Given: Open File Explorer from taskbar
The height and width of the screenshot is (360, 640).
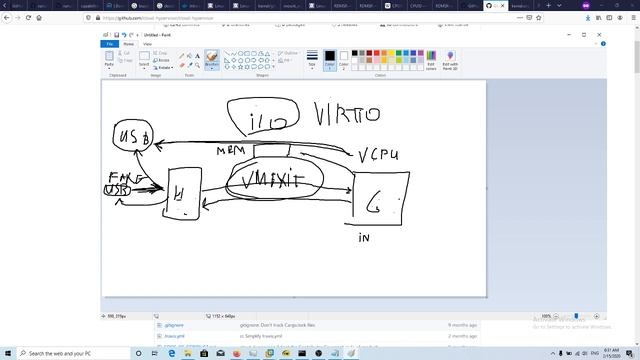Looking at the screenshot, I should click(188, 353).
